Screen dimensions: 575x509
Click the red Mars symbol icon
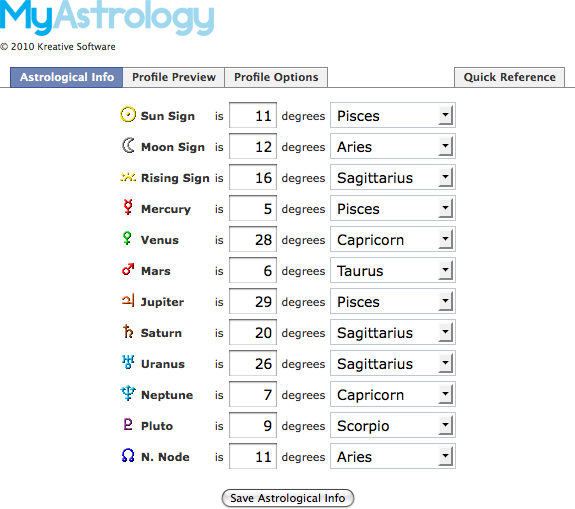(128, 269)
